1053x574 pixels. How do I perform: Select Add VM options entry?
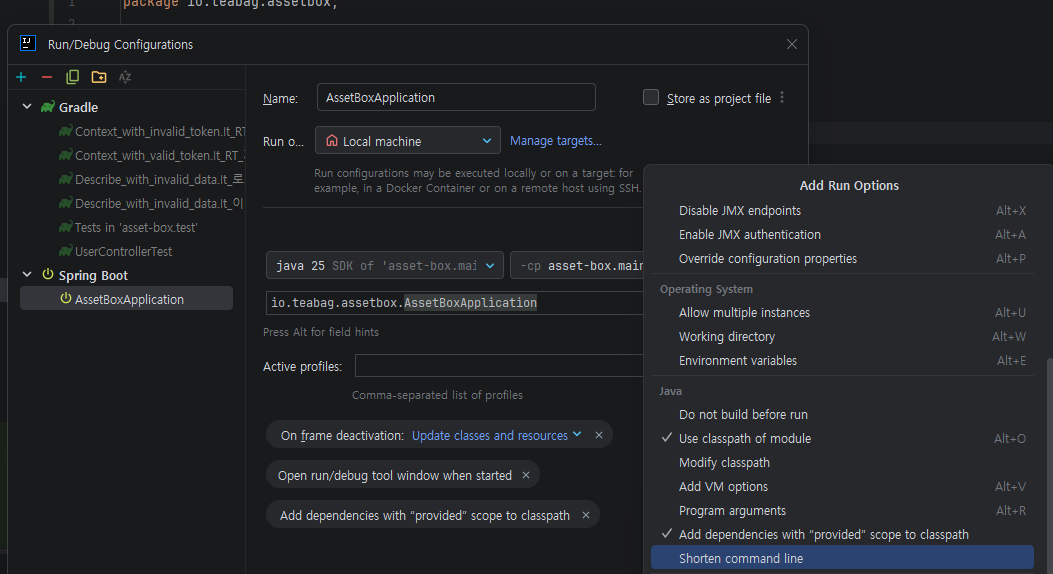click(x=842, y=487)
